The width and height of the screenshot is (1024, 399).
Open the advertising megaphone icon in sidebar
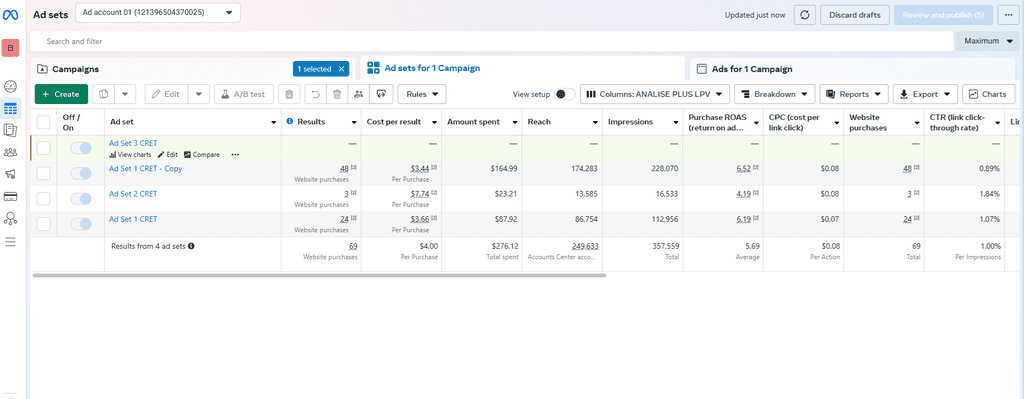point(10,174)
